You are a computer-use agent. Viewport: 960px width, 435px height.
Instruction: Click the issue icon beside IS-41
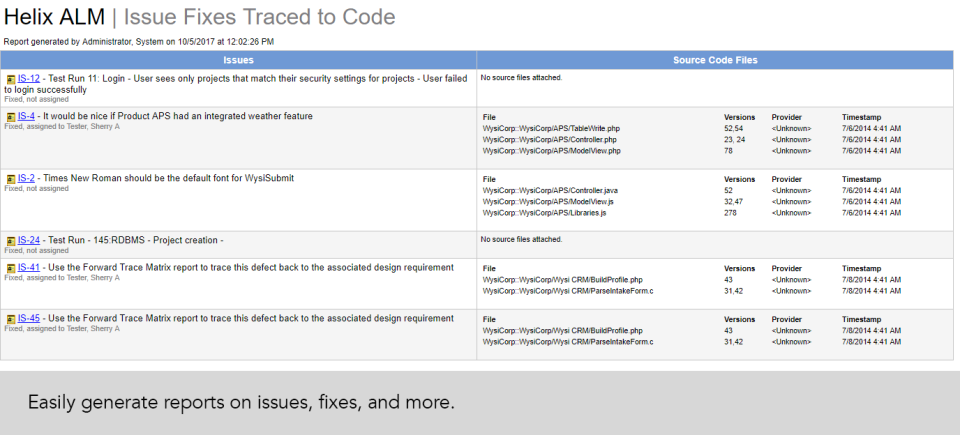[11, 268]
